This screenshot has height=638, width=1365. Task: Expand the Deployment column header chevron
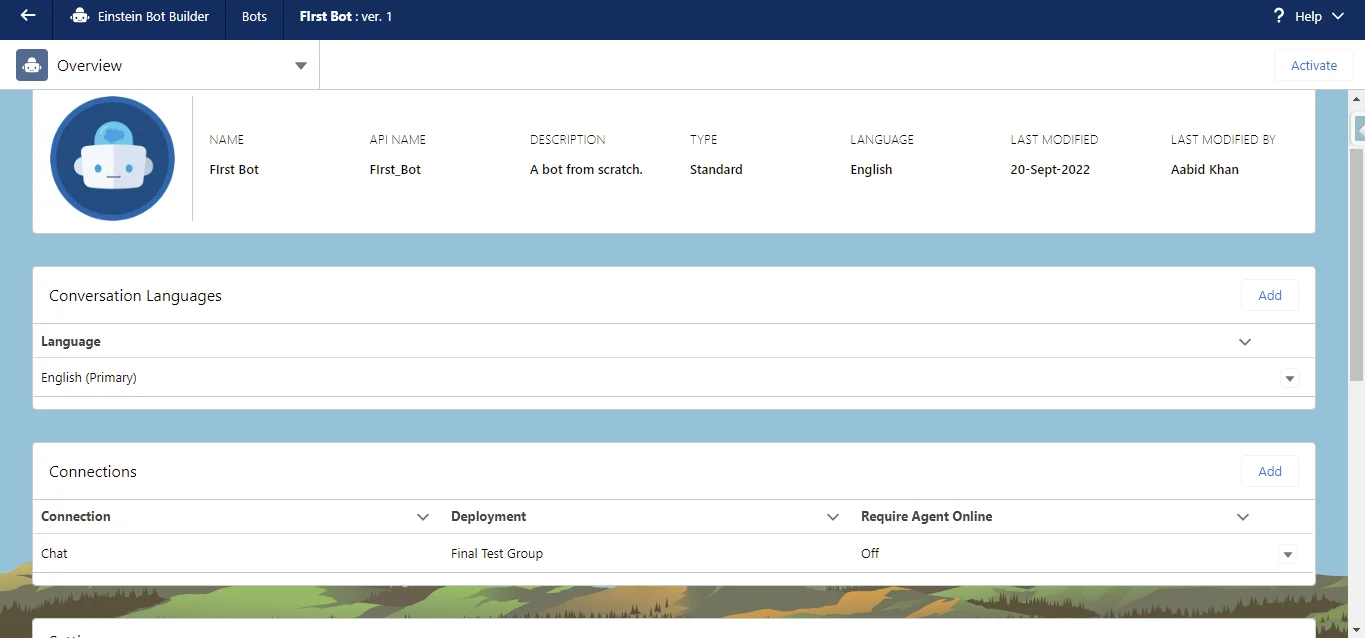tap(832, 517)
